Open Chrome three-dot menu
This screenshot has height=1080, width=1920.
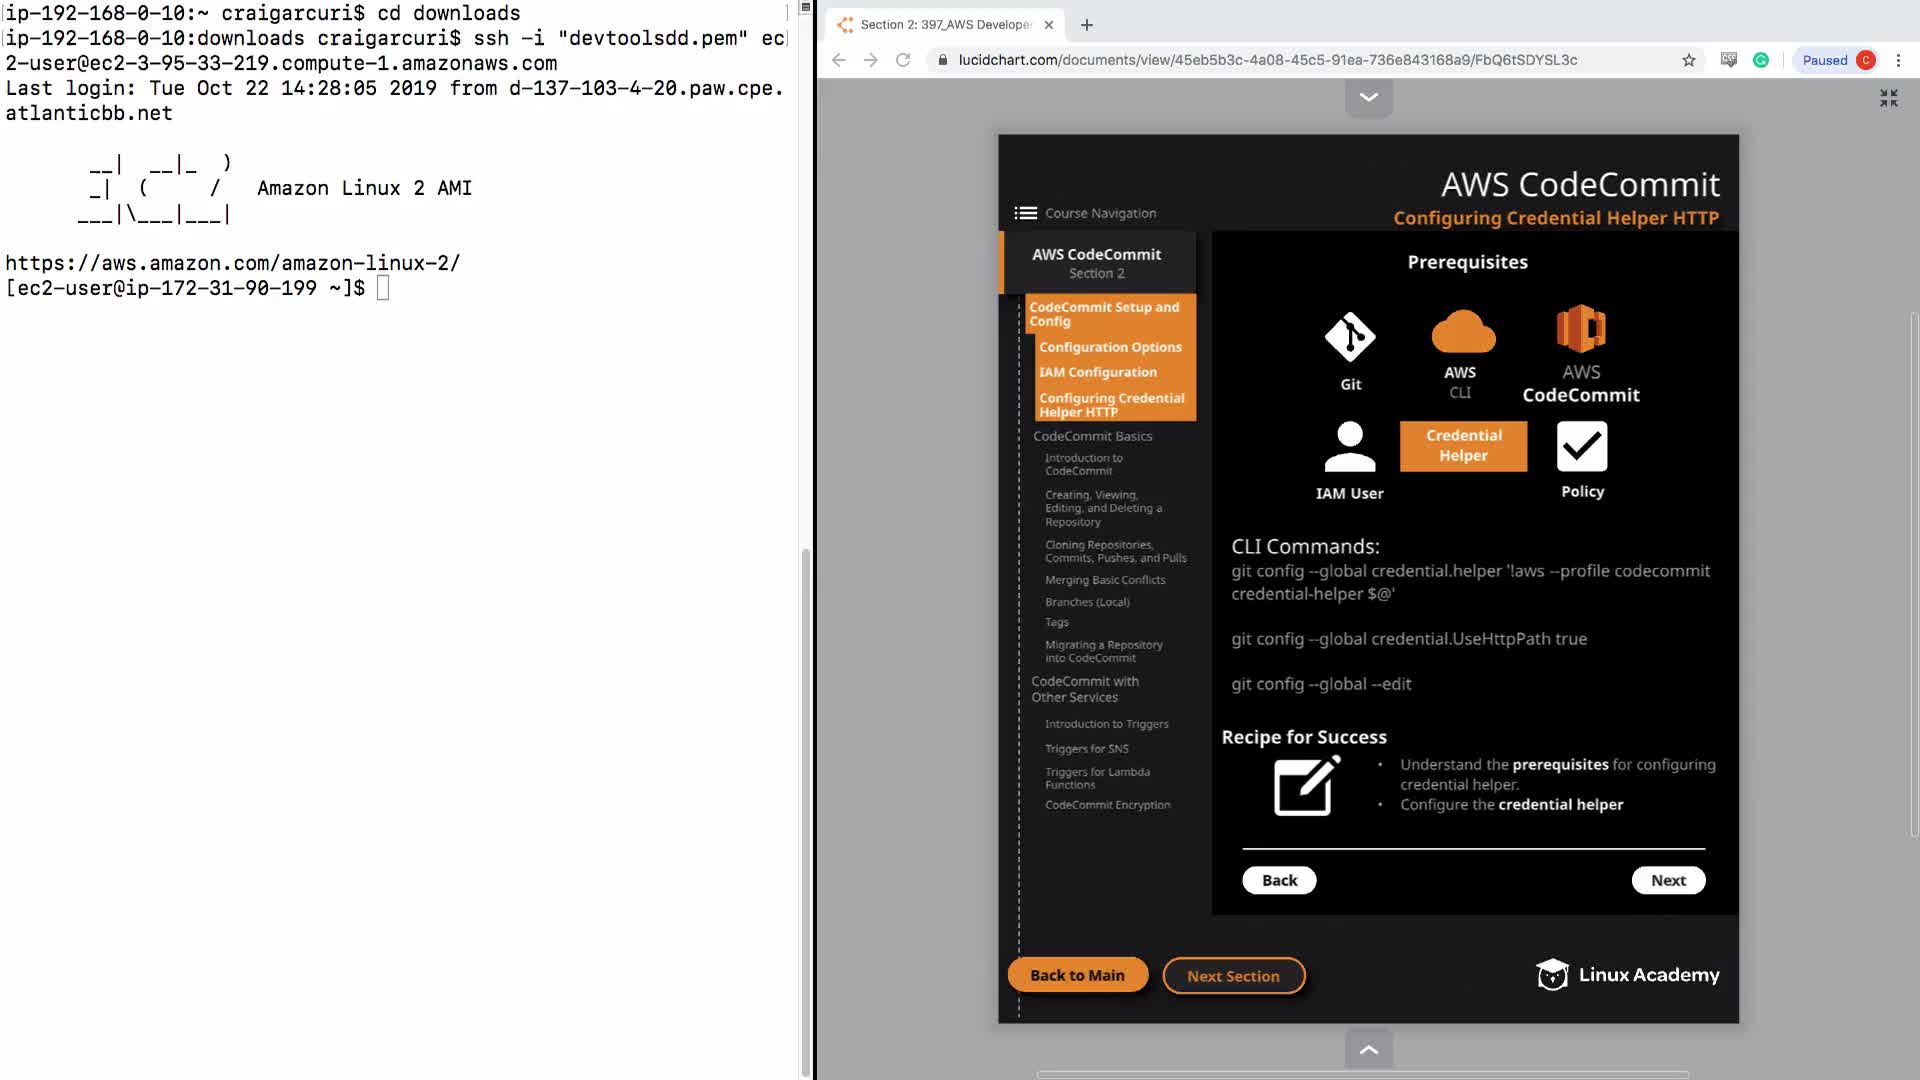pyautogui.click(x=1898, y=60)
